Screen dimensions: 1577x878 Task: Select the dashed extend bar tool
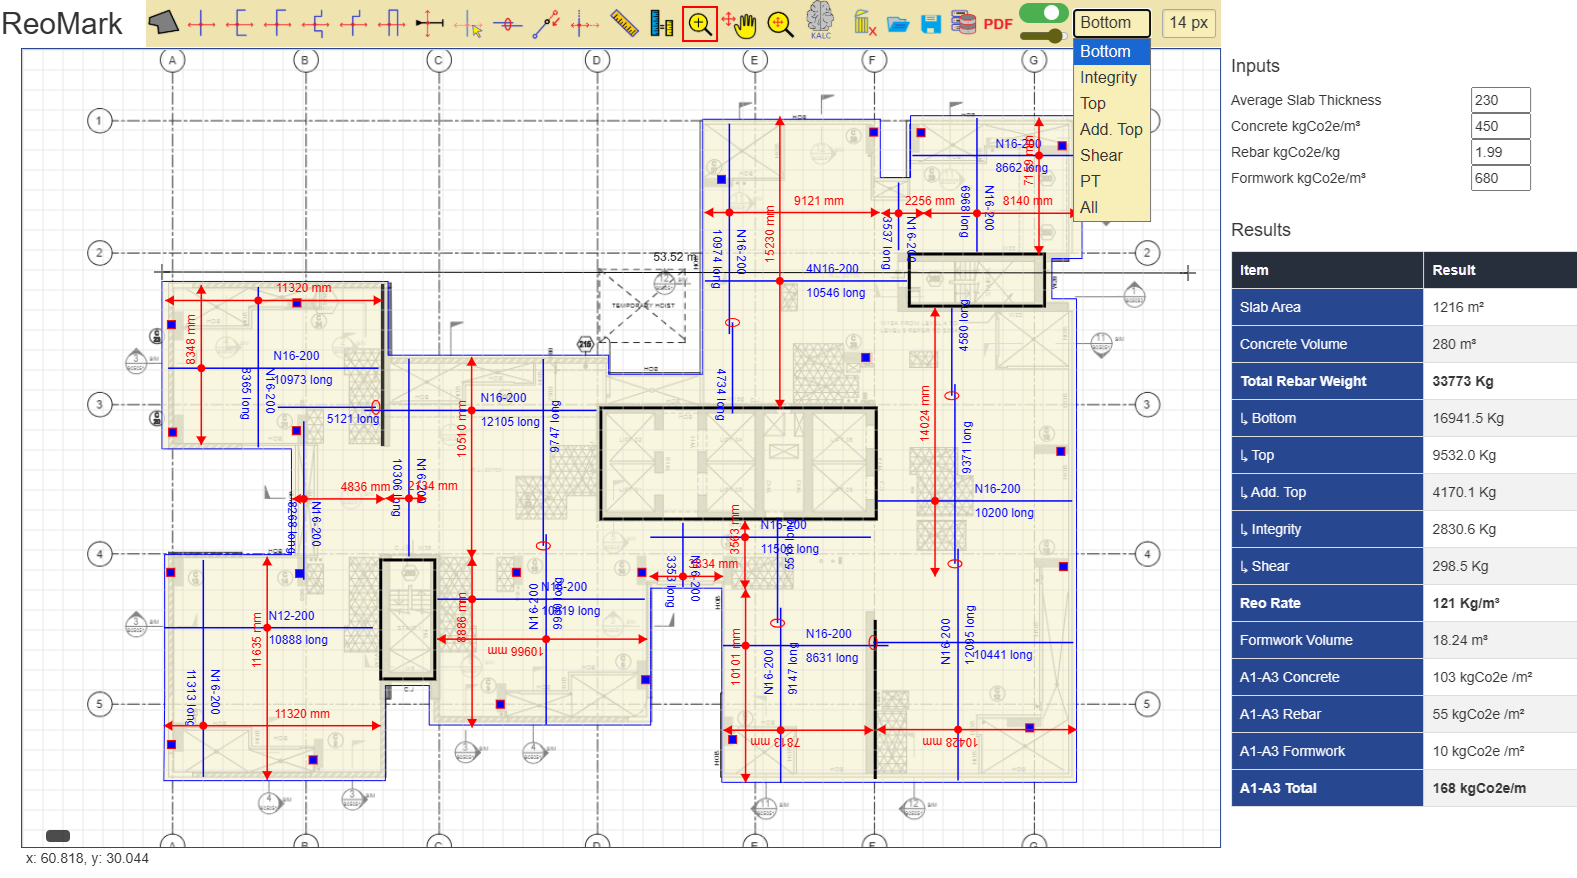pyautogui.click(x=585, y=24)
